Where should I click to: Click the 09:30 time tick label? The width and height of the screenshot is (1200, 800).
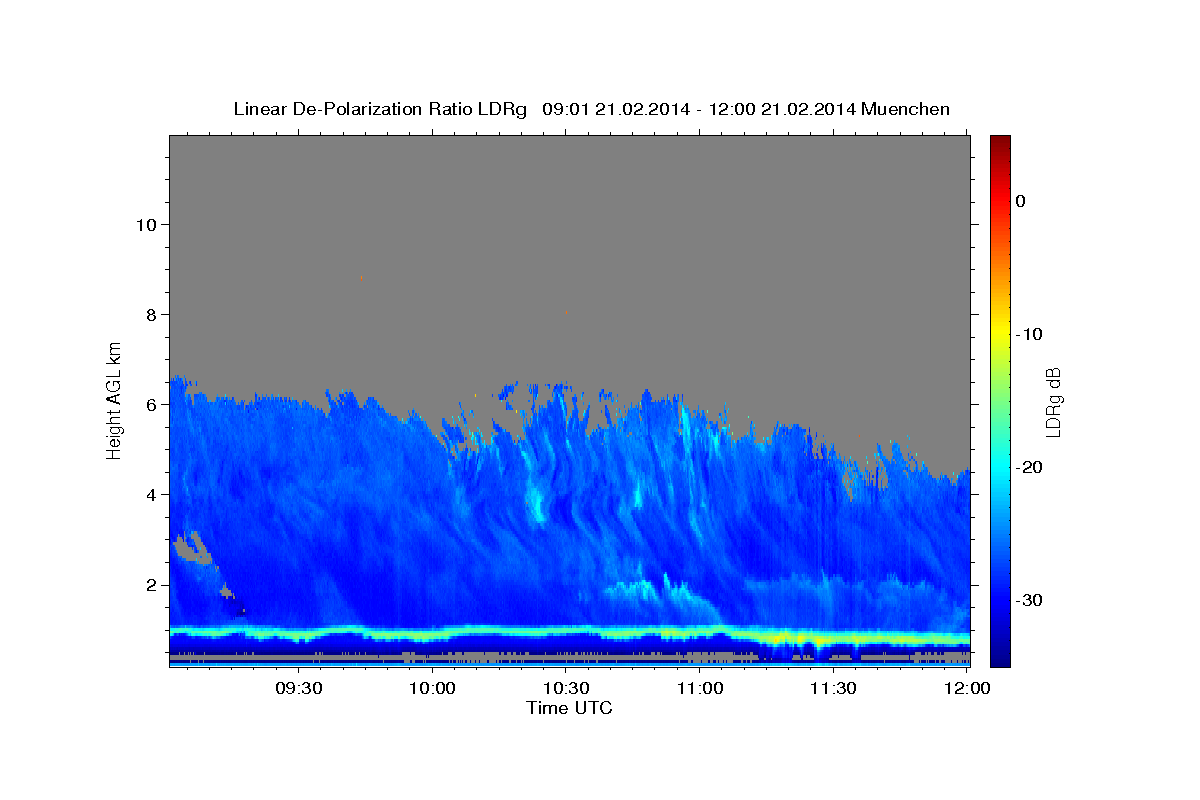pyautogui.click(x=298, y=688)
